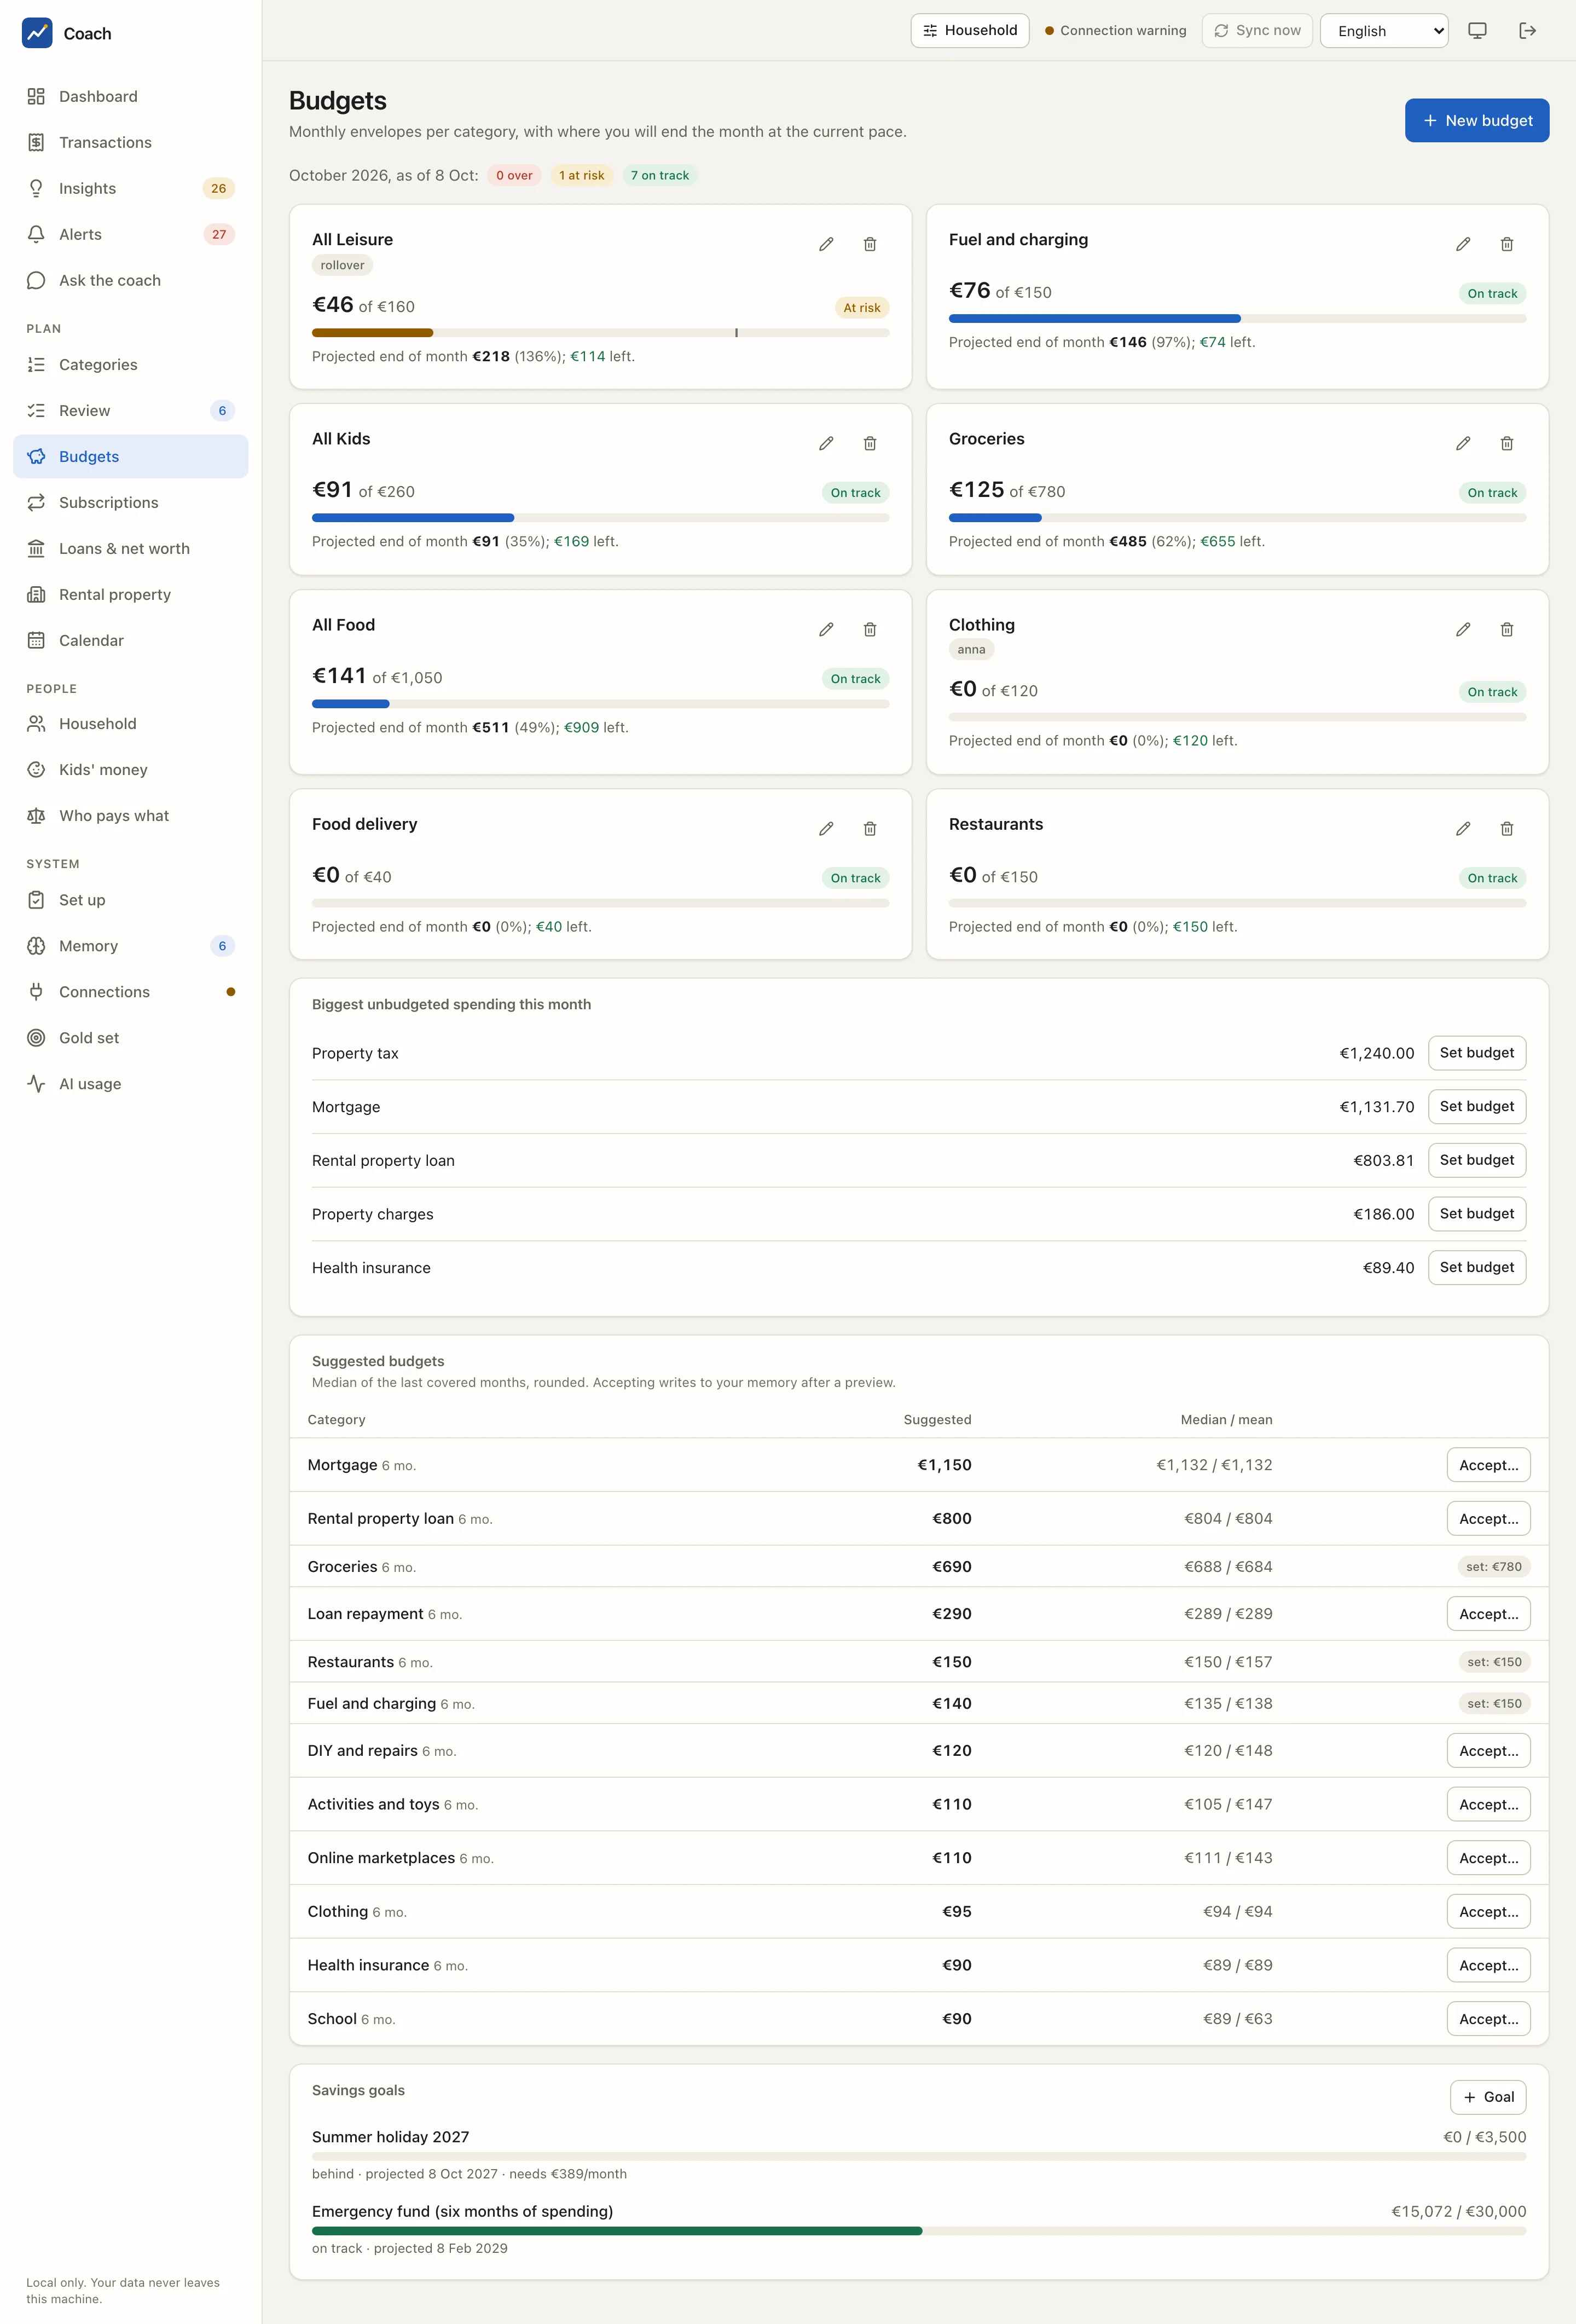Image resolution: width=1576 pixels, height=2324 pixels.
Task: Click the Emergency fund progress bar
Action: 919,2231
